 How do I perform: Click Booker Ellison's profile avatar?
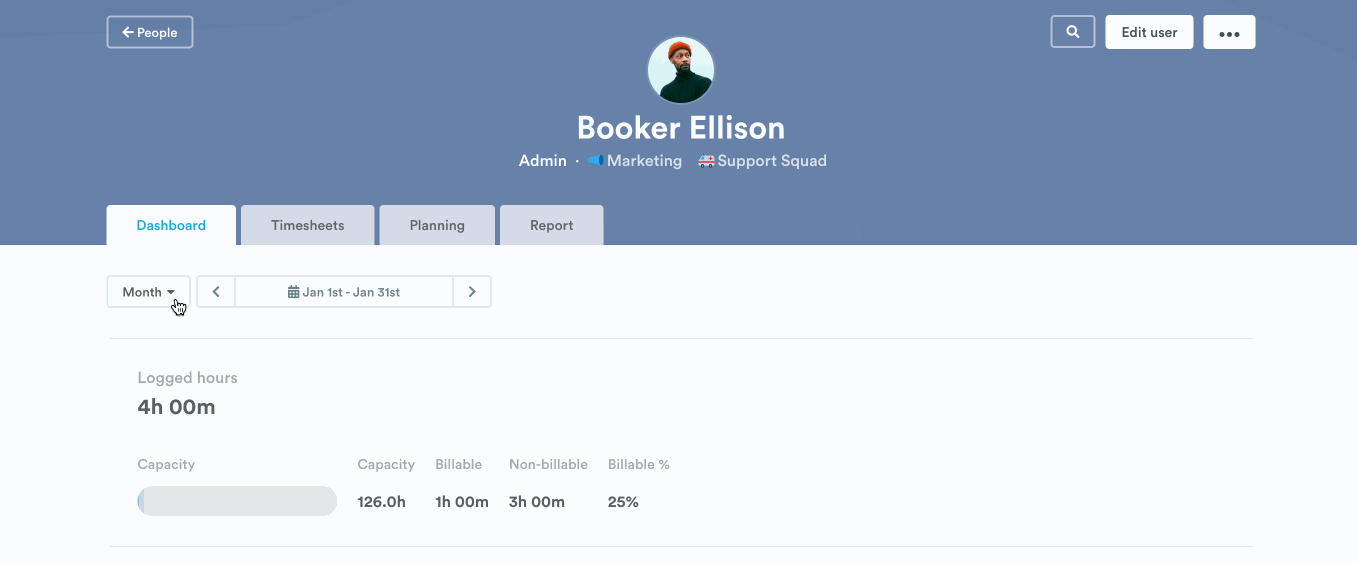tap(681, 70)
